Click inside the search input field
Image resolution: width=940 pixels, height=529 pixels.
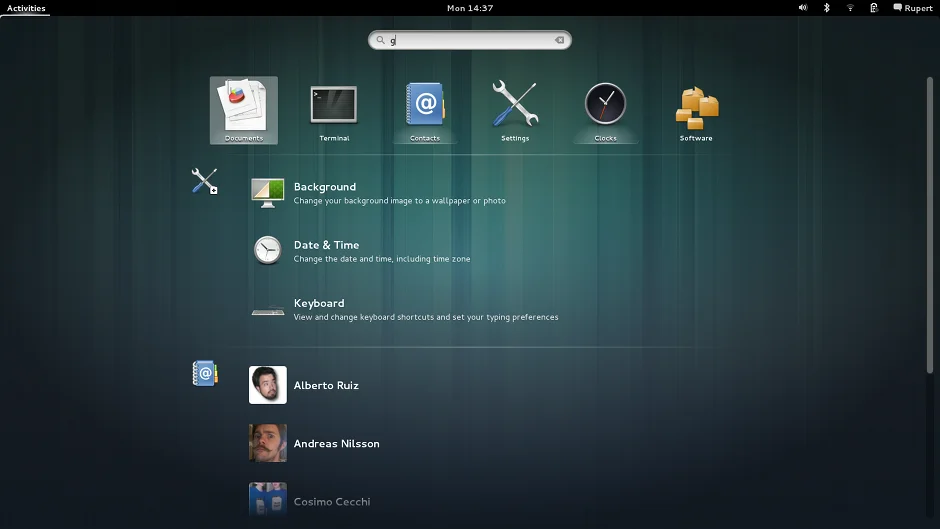pos(470,40)
